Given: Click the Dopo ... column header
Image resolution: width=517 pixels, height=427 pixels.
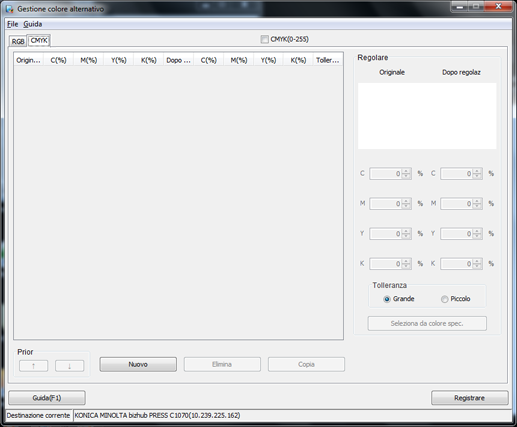Looking at the screenshot, I should (179, 60).
